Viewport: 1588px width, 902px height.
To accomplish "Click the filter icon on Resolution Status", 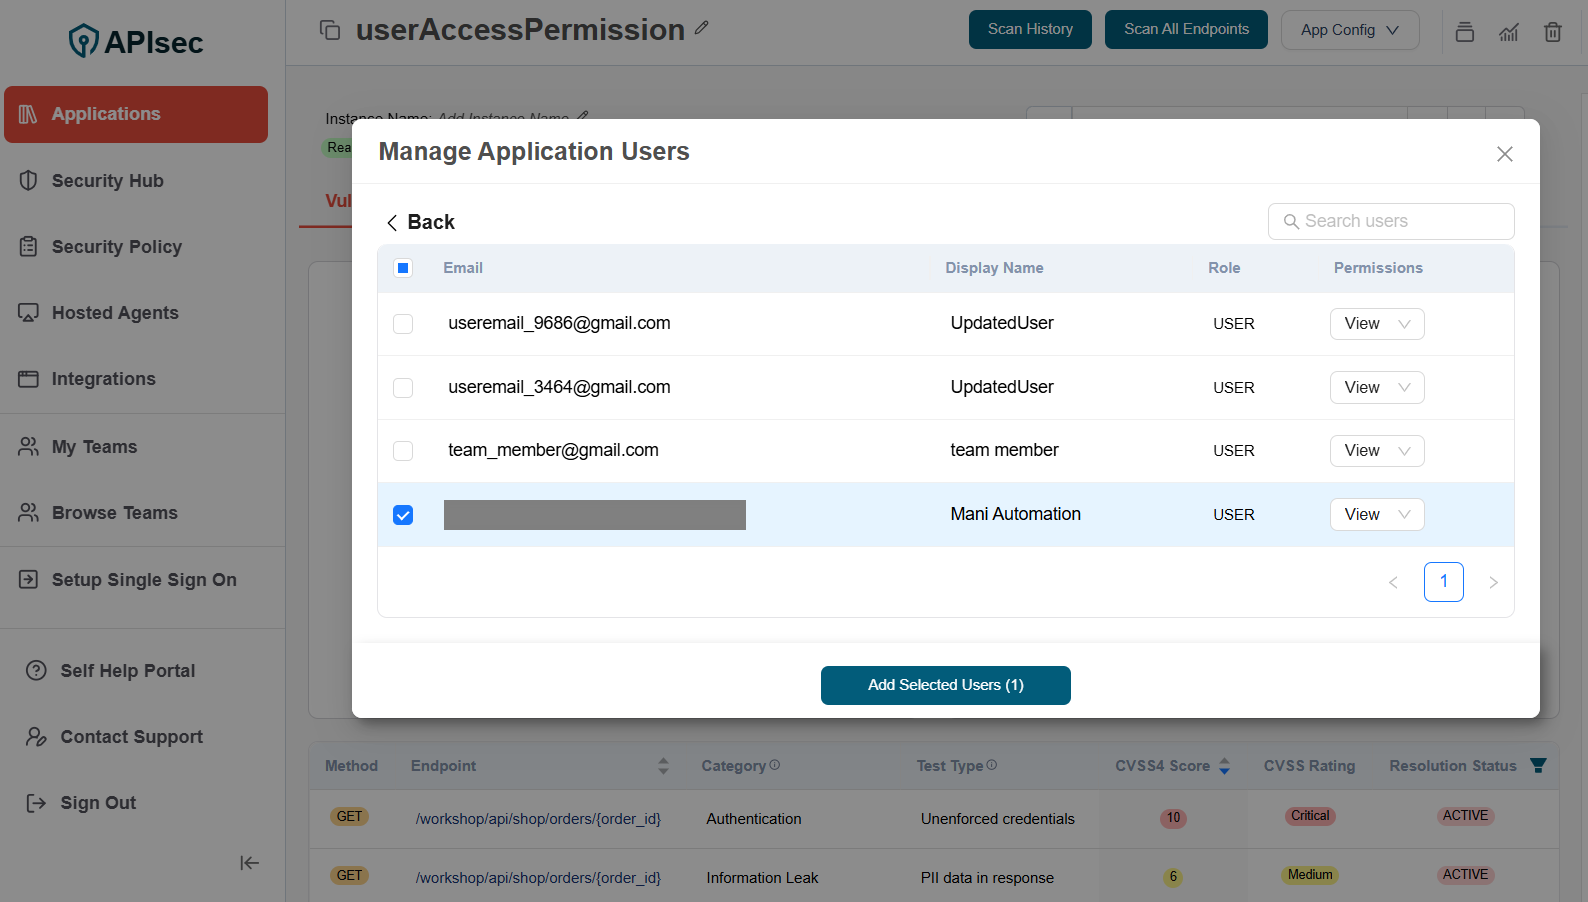I will [x=1538, y=766].
